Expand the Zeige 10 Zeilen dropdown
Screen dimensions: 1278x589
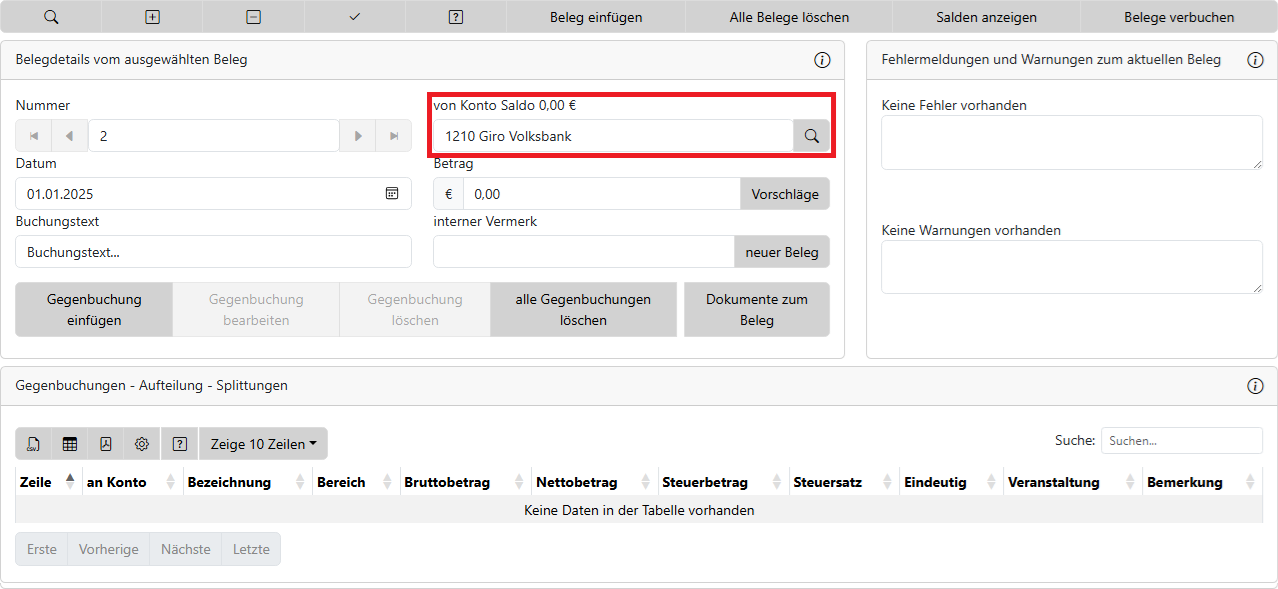click(x=263, y=444)
